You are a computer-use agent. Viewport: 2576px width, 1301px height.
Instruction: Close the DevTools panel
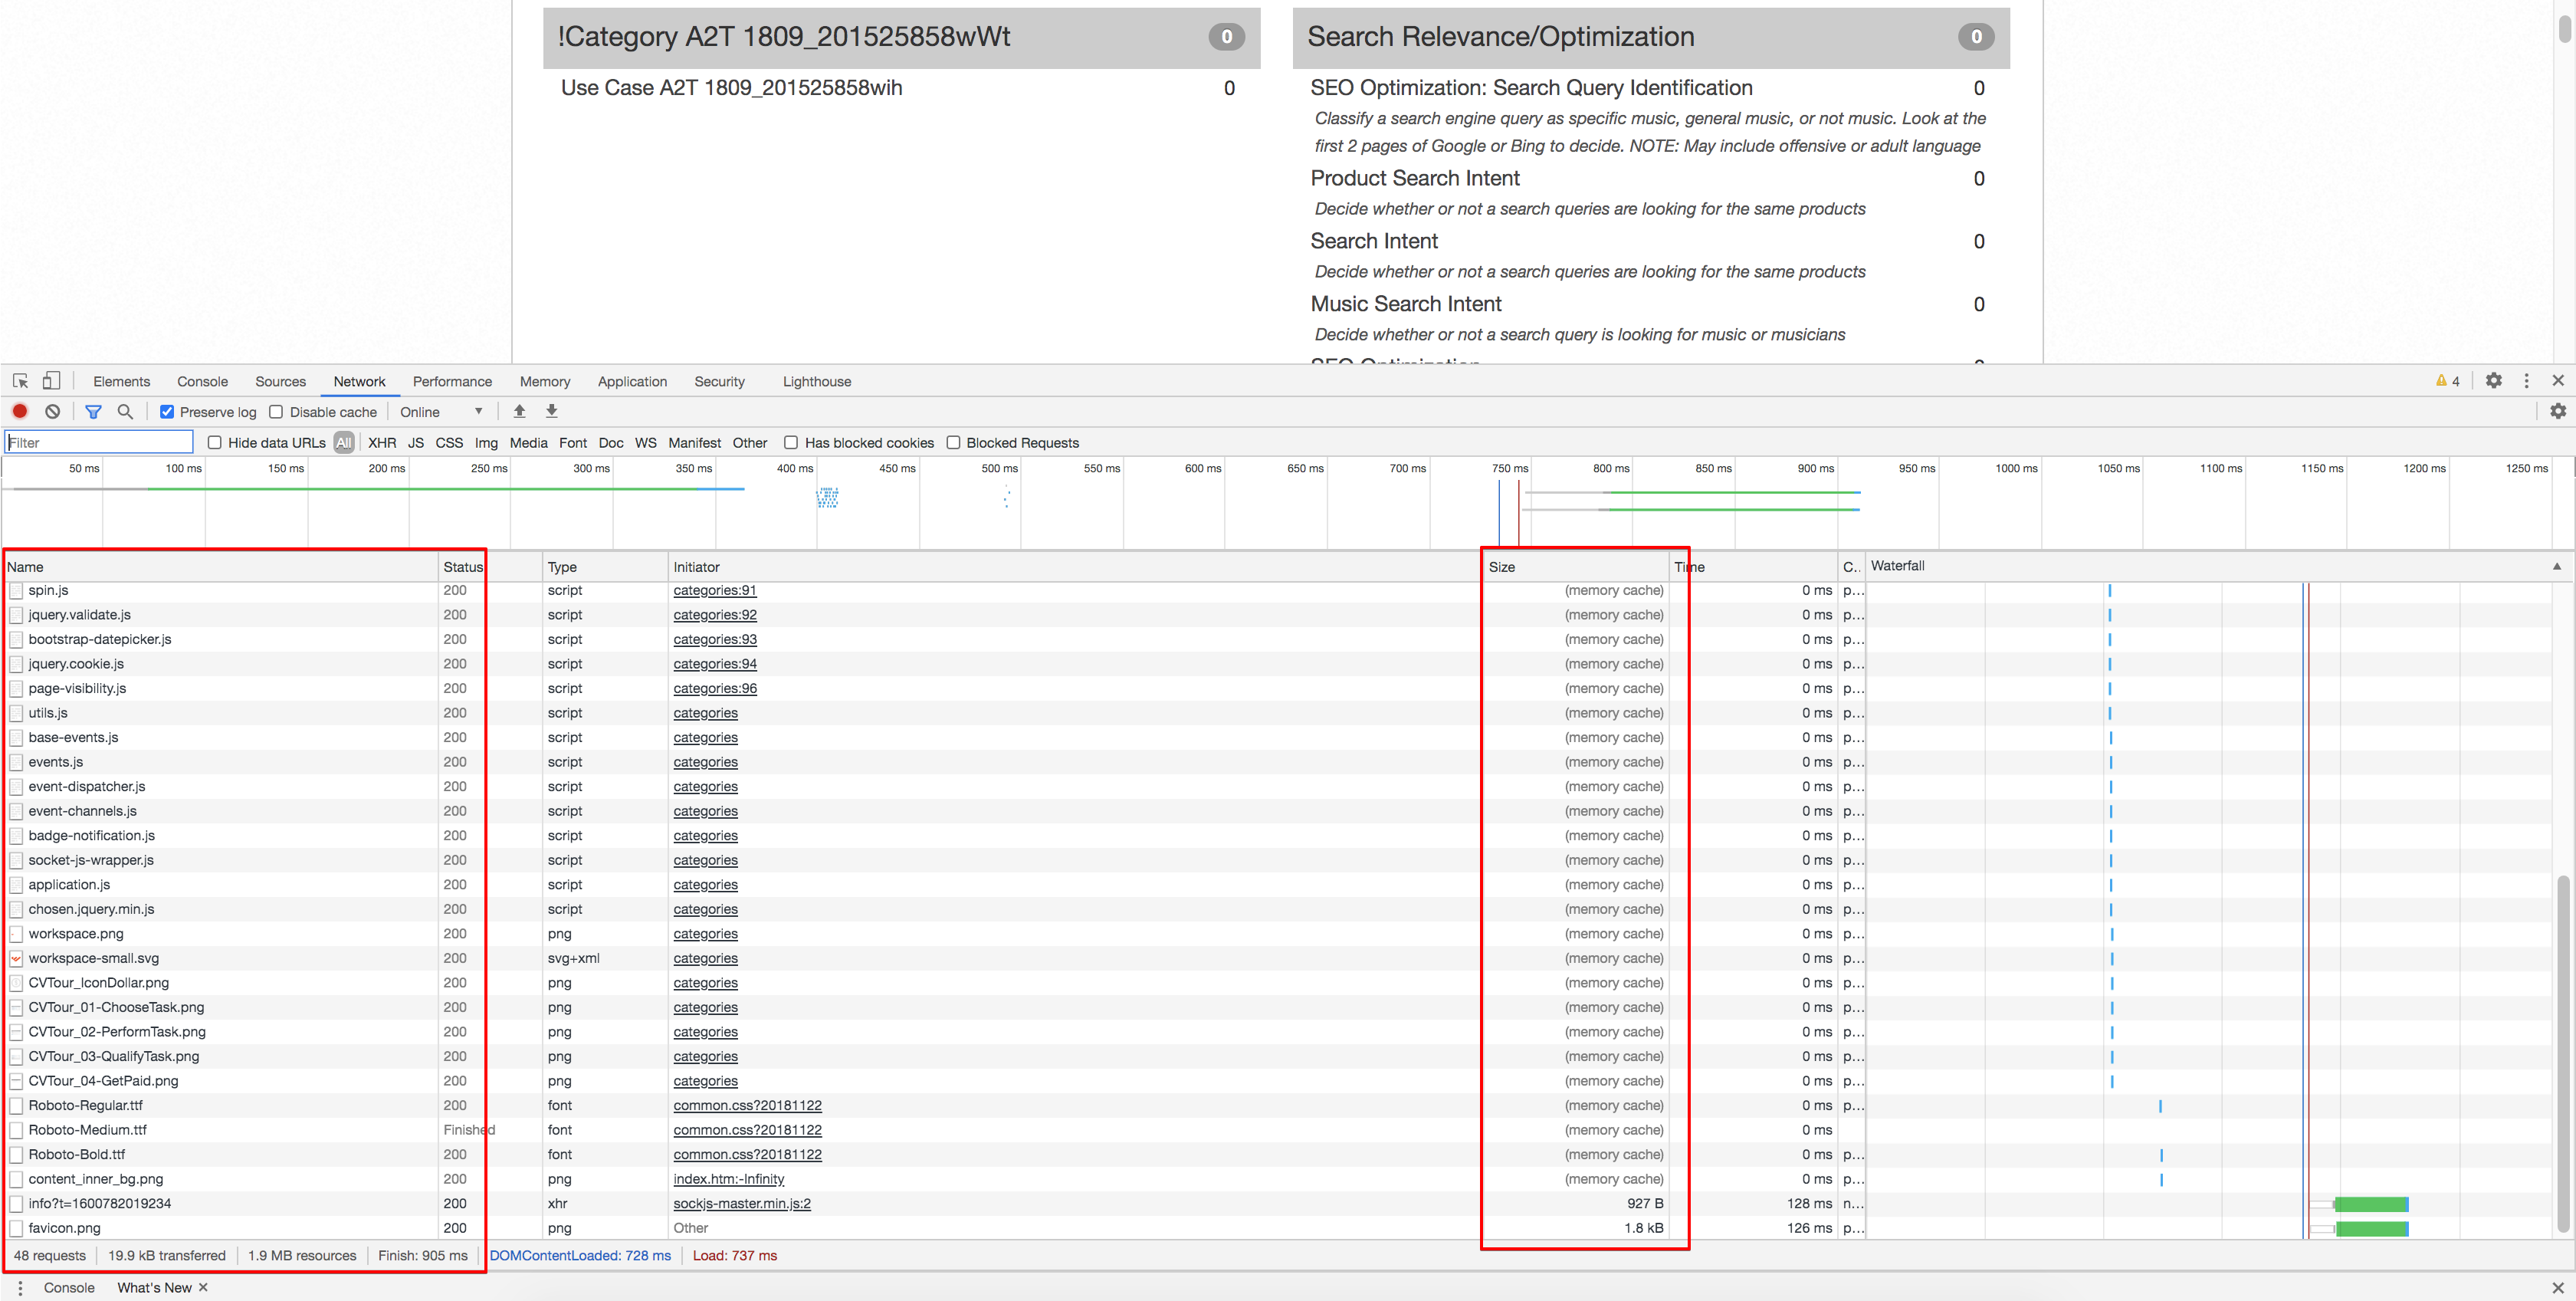click(x=2557, y=381)
